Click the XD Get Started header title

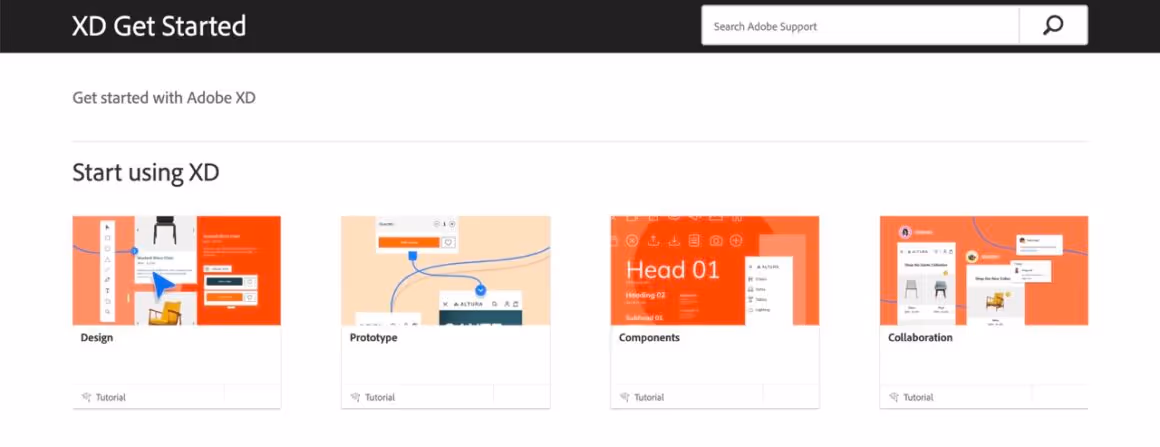coord(159,27)
